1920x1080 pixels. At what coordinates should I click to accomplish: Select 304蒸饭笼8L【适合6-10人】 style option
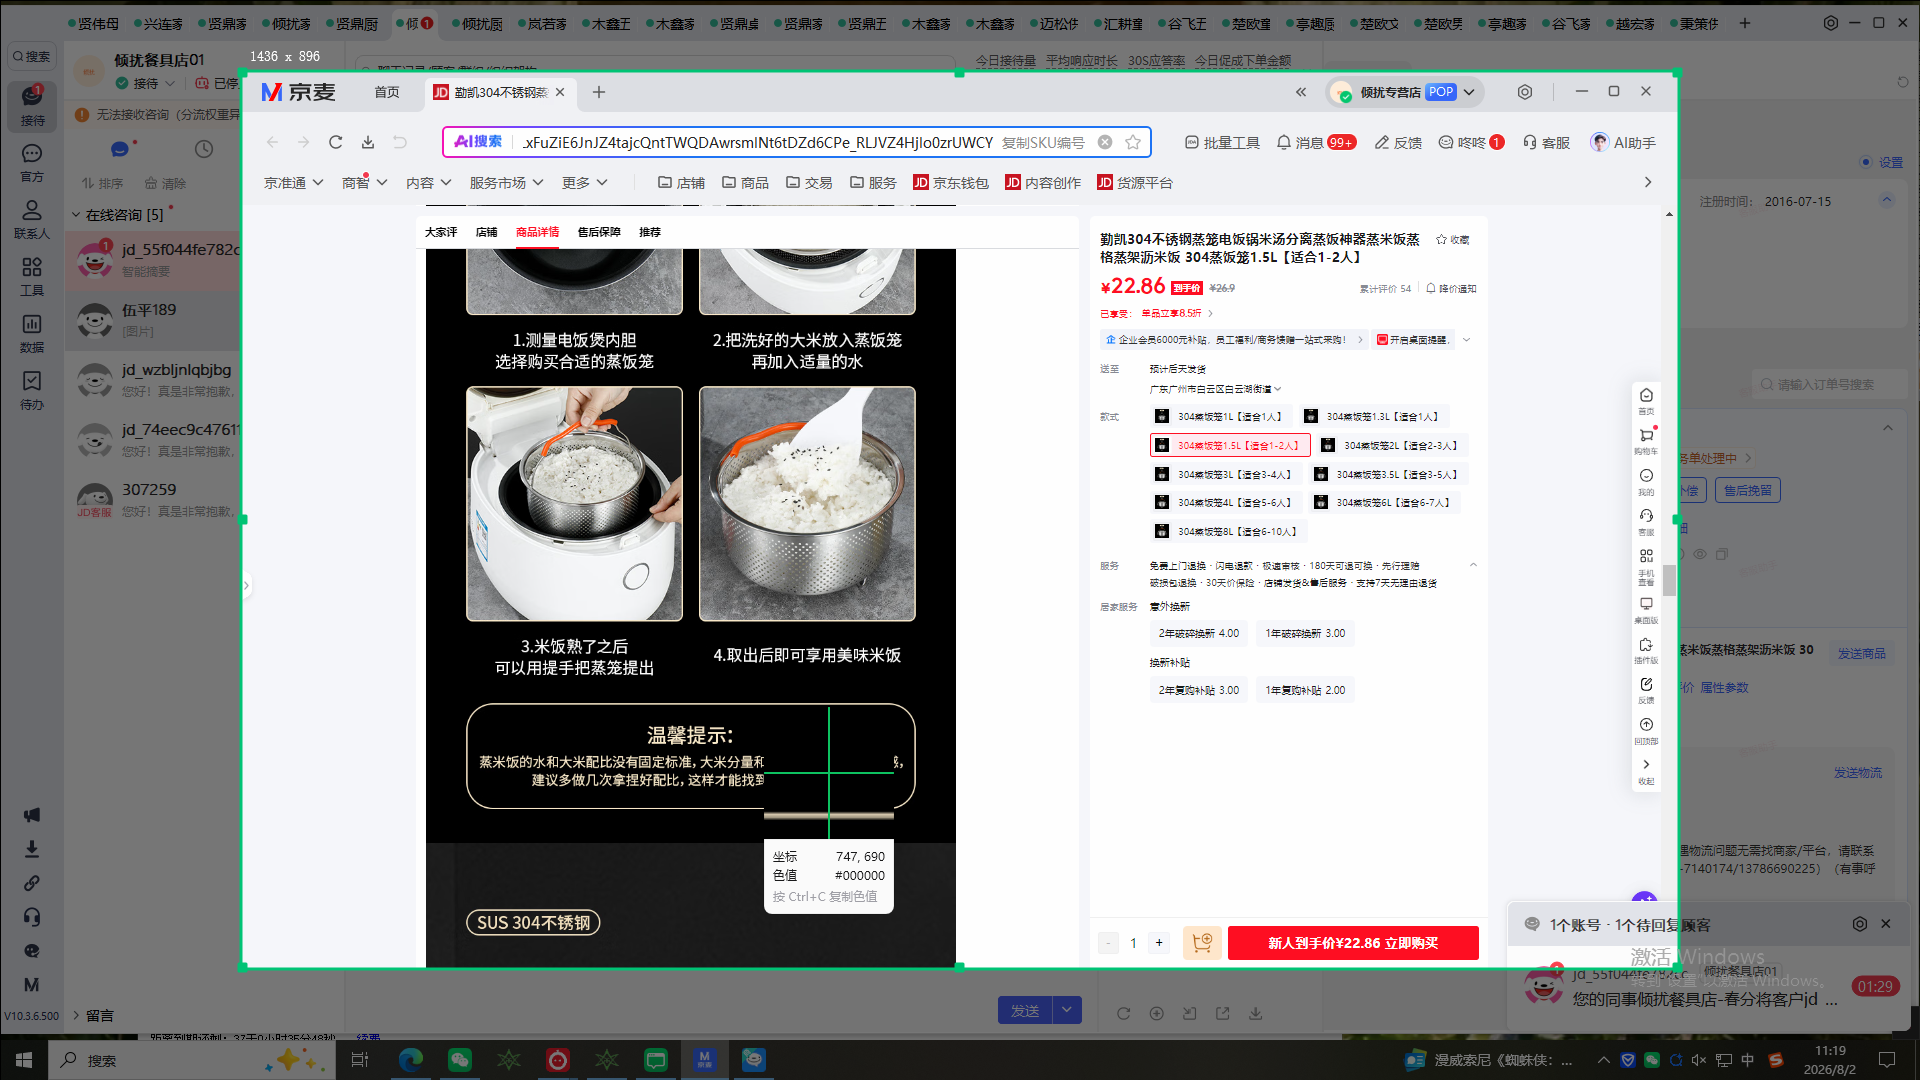click(1228, 532)
